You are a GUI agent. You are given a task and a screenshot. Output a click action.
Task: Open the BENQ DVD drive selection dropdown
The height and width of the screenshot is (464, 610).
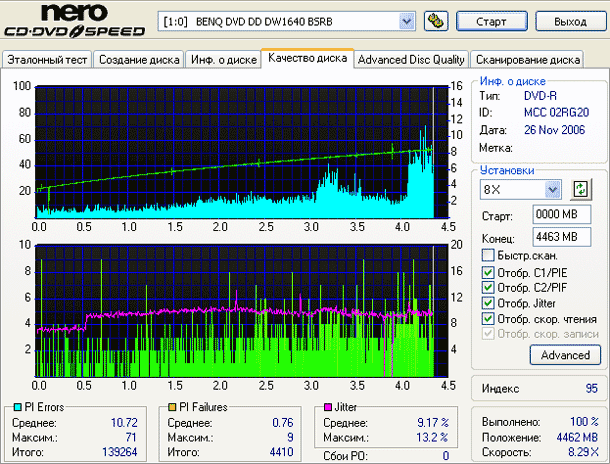[406, 21]
